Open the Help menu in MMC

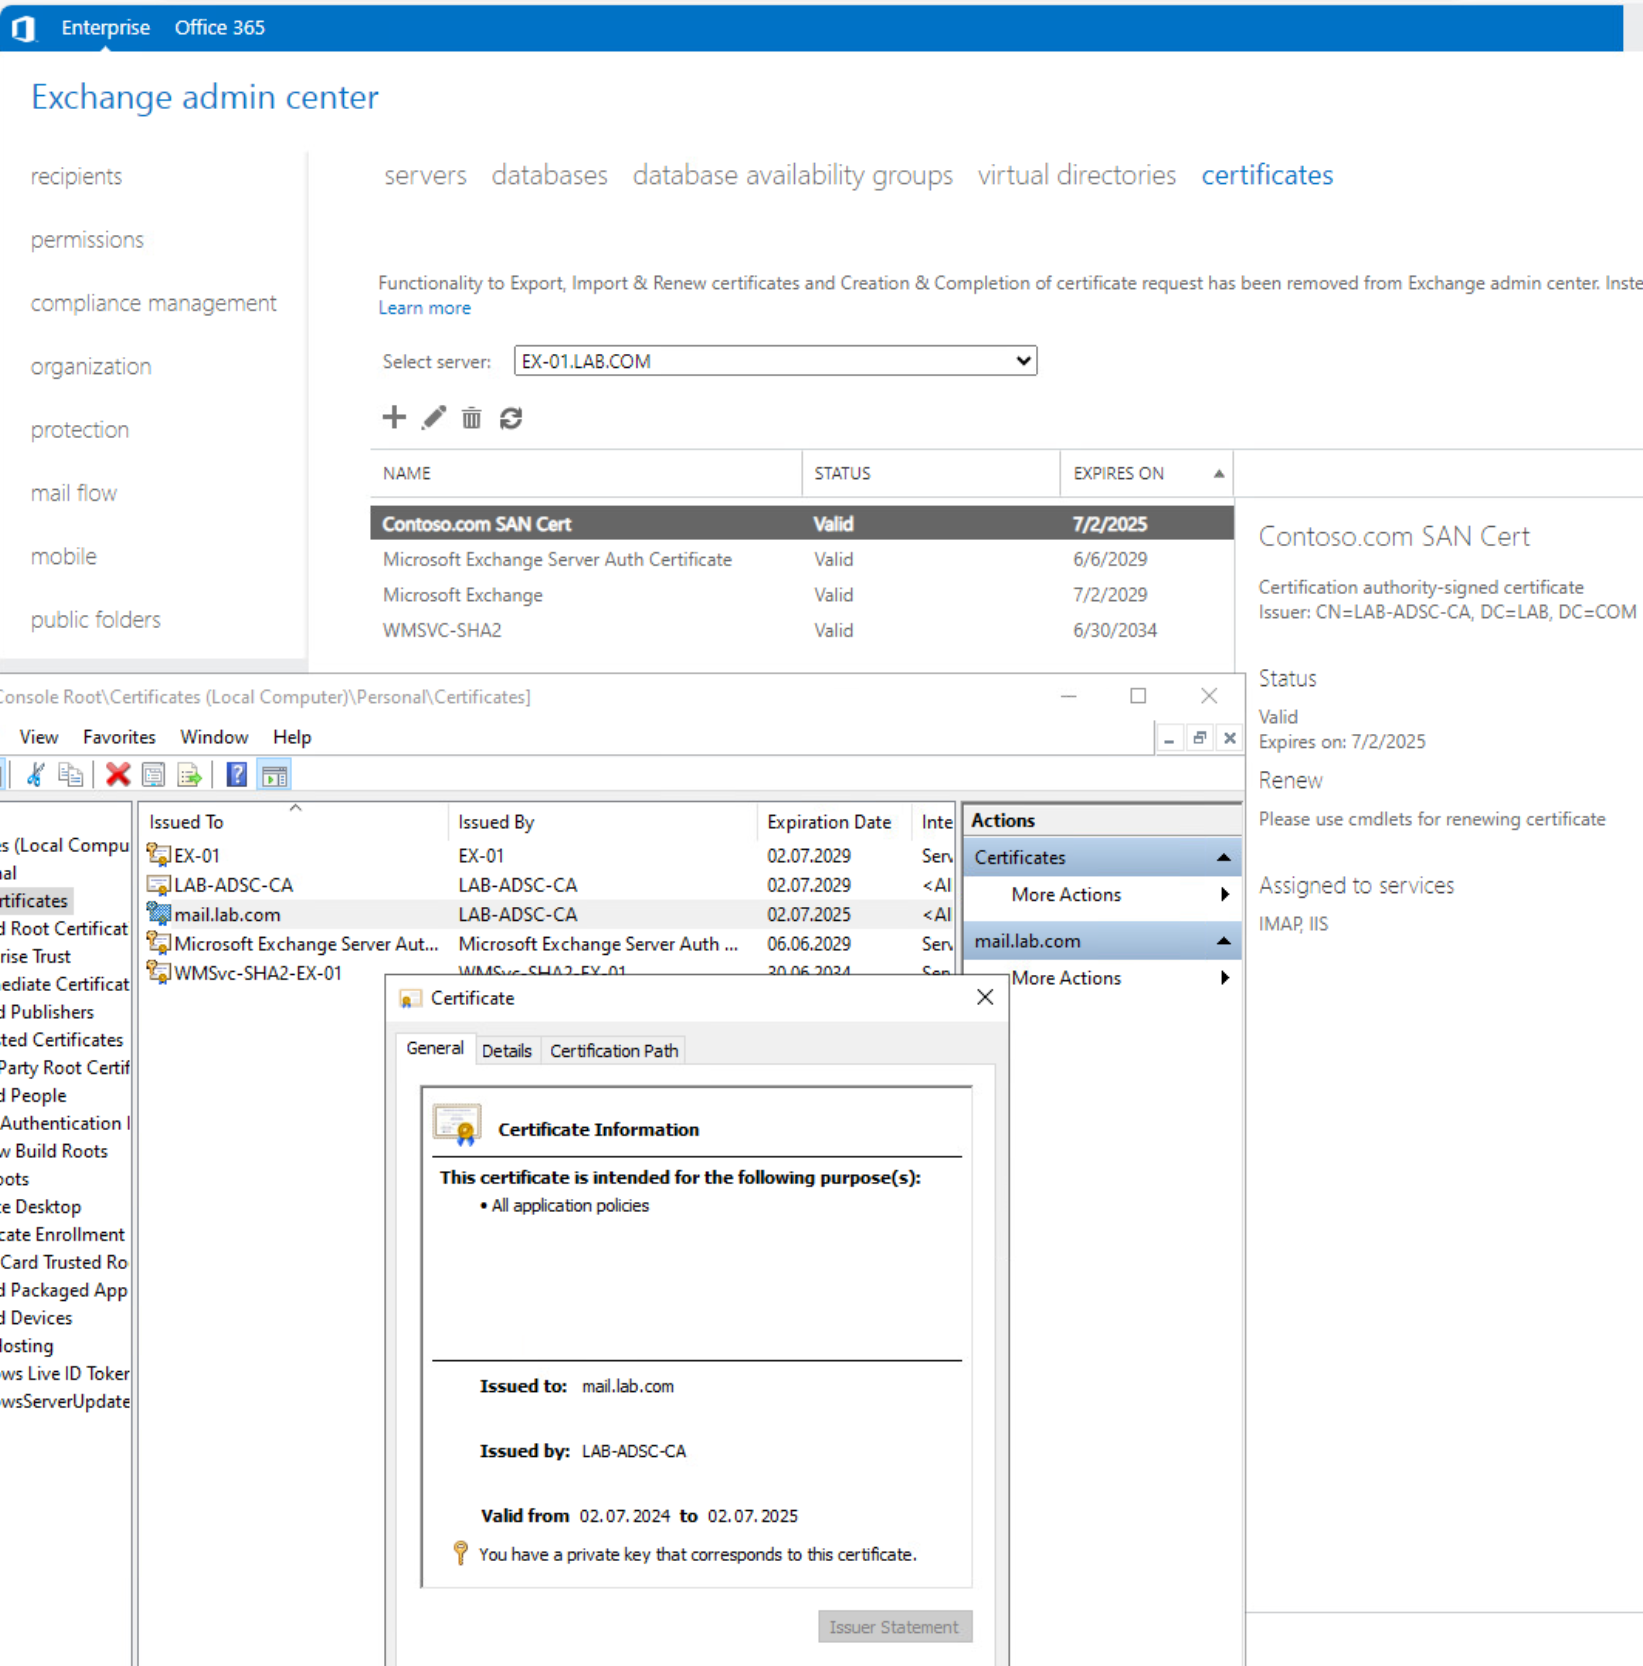292,737
